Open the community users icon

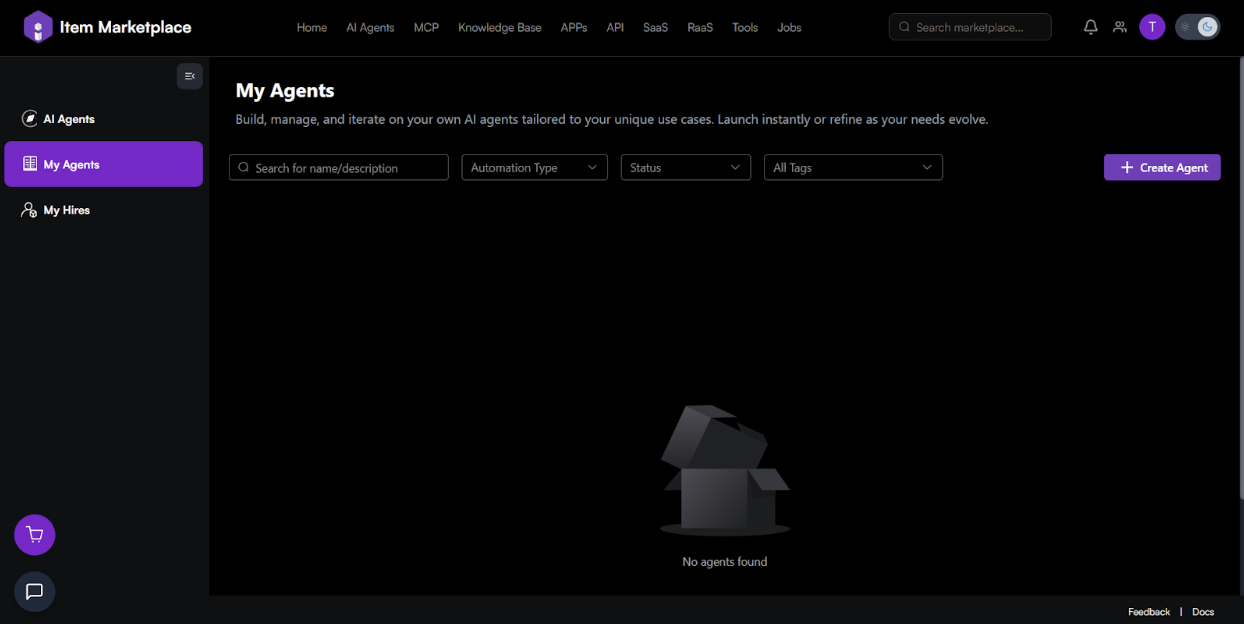(x=1119, y=27)
